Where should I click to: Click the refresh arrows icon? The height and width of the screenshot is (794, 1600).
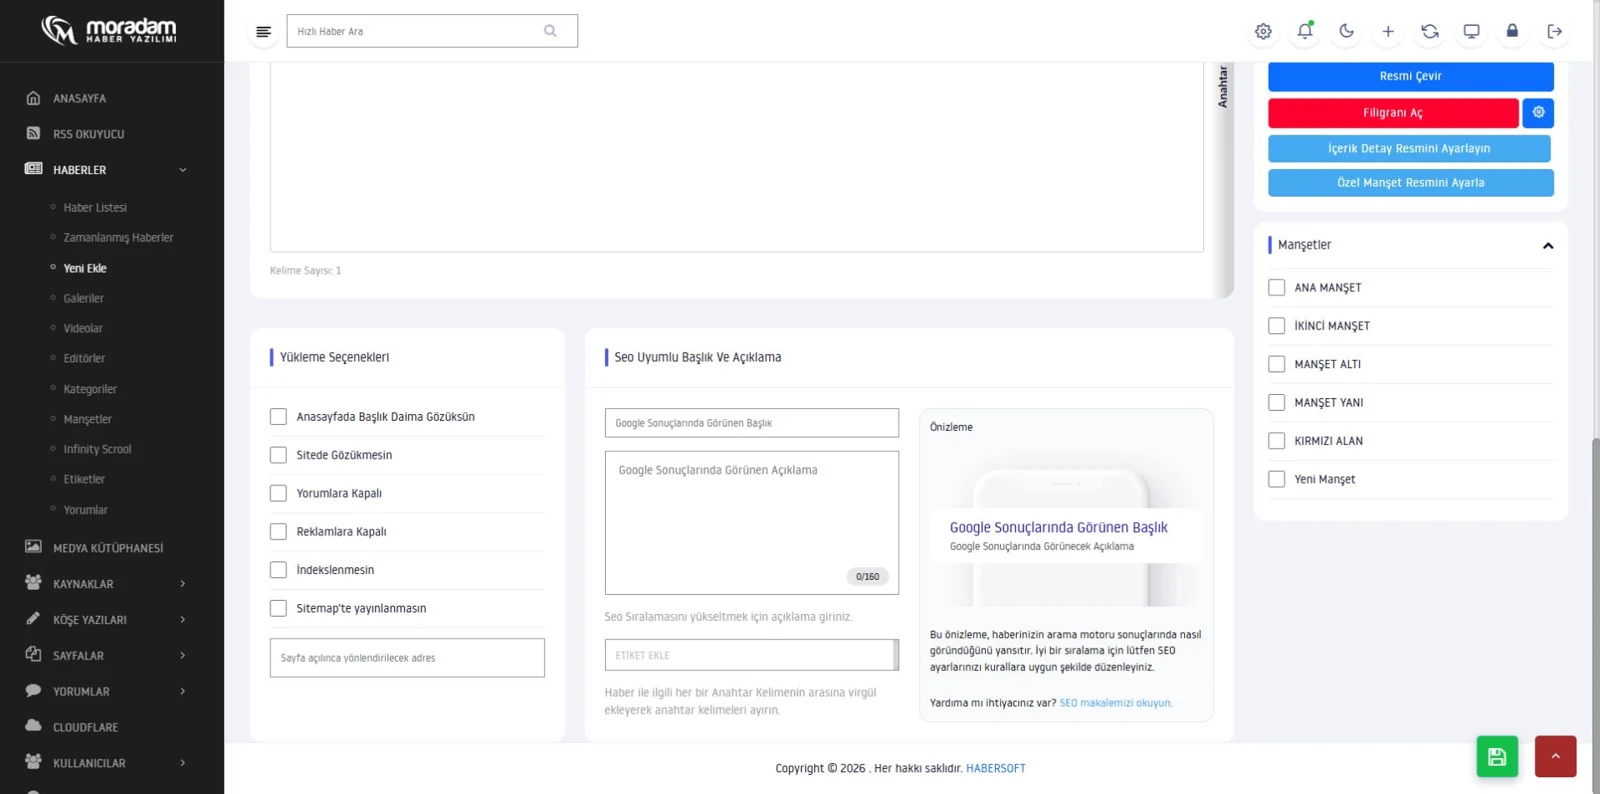[x=1430, y=31]
